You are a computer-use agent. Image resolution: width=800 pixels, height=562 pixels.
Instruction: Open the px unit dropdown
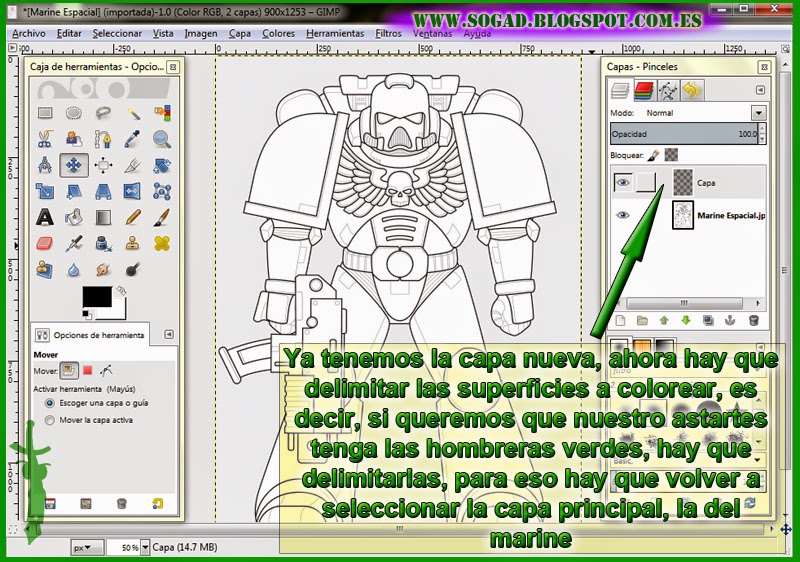pyautogui.click(x=87, y=548)
